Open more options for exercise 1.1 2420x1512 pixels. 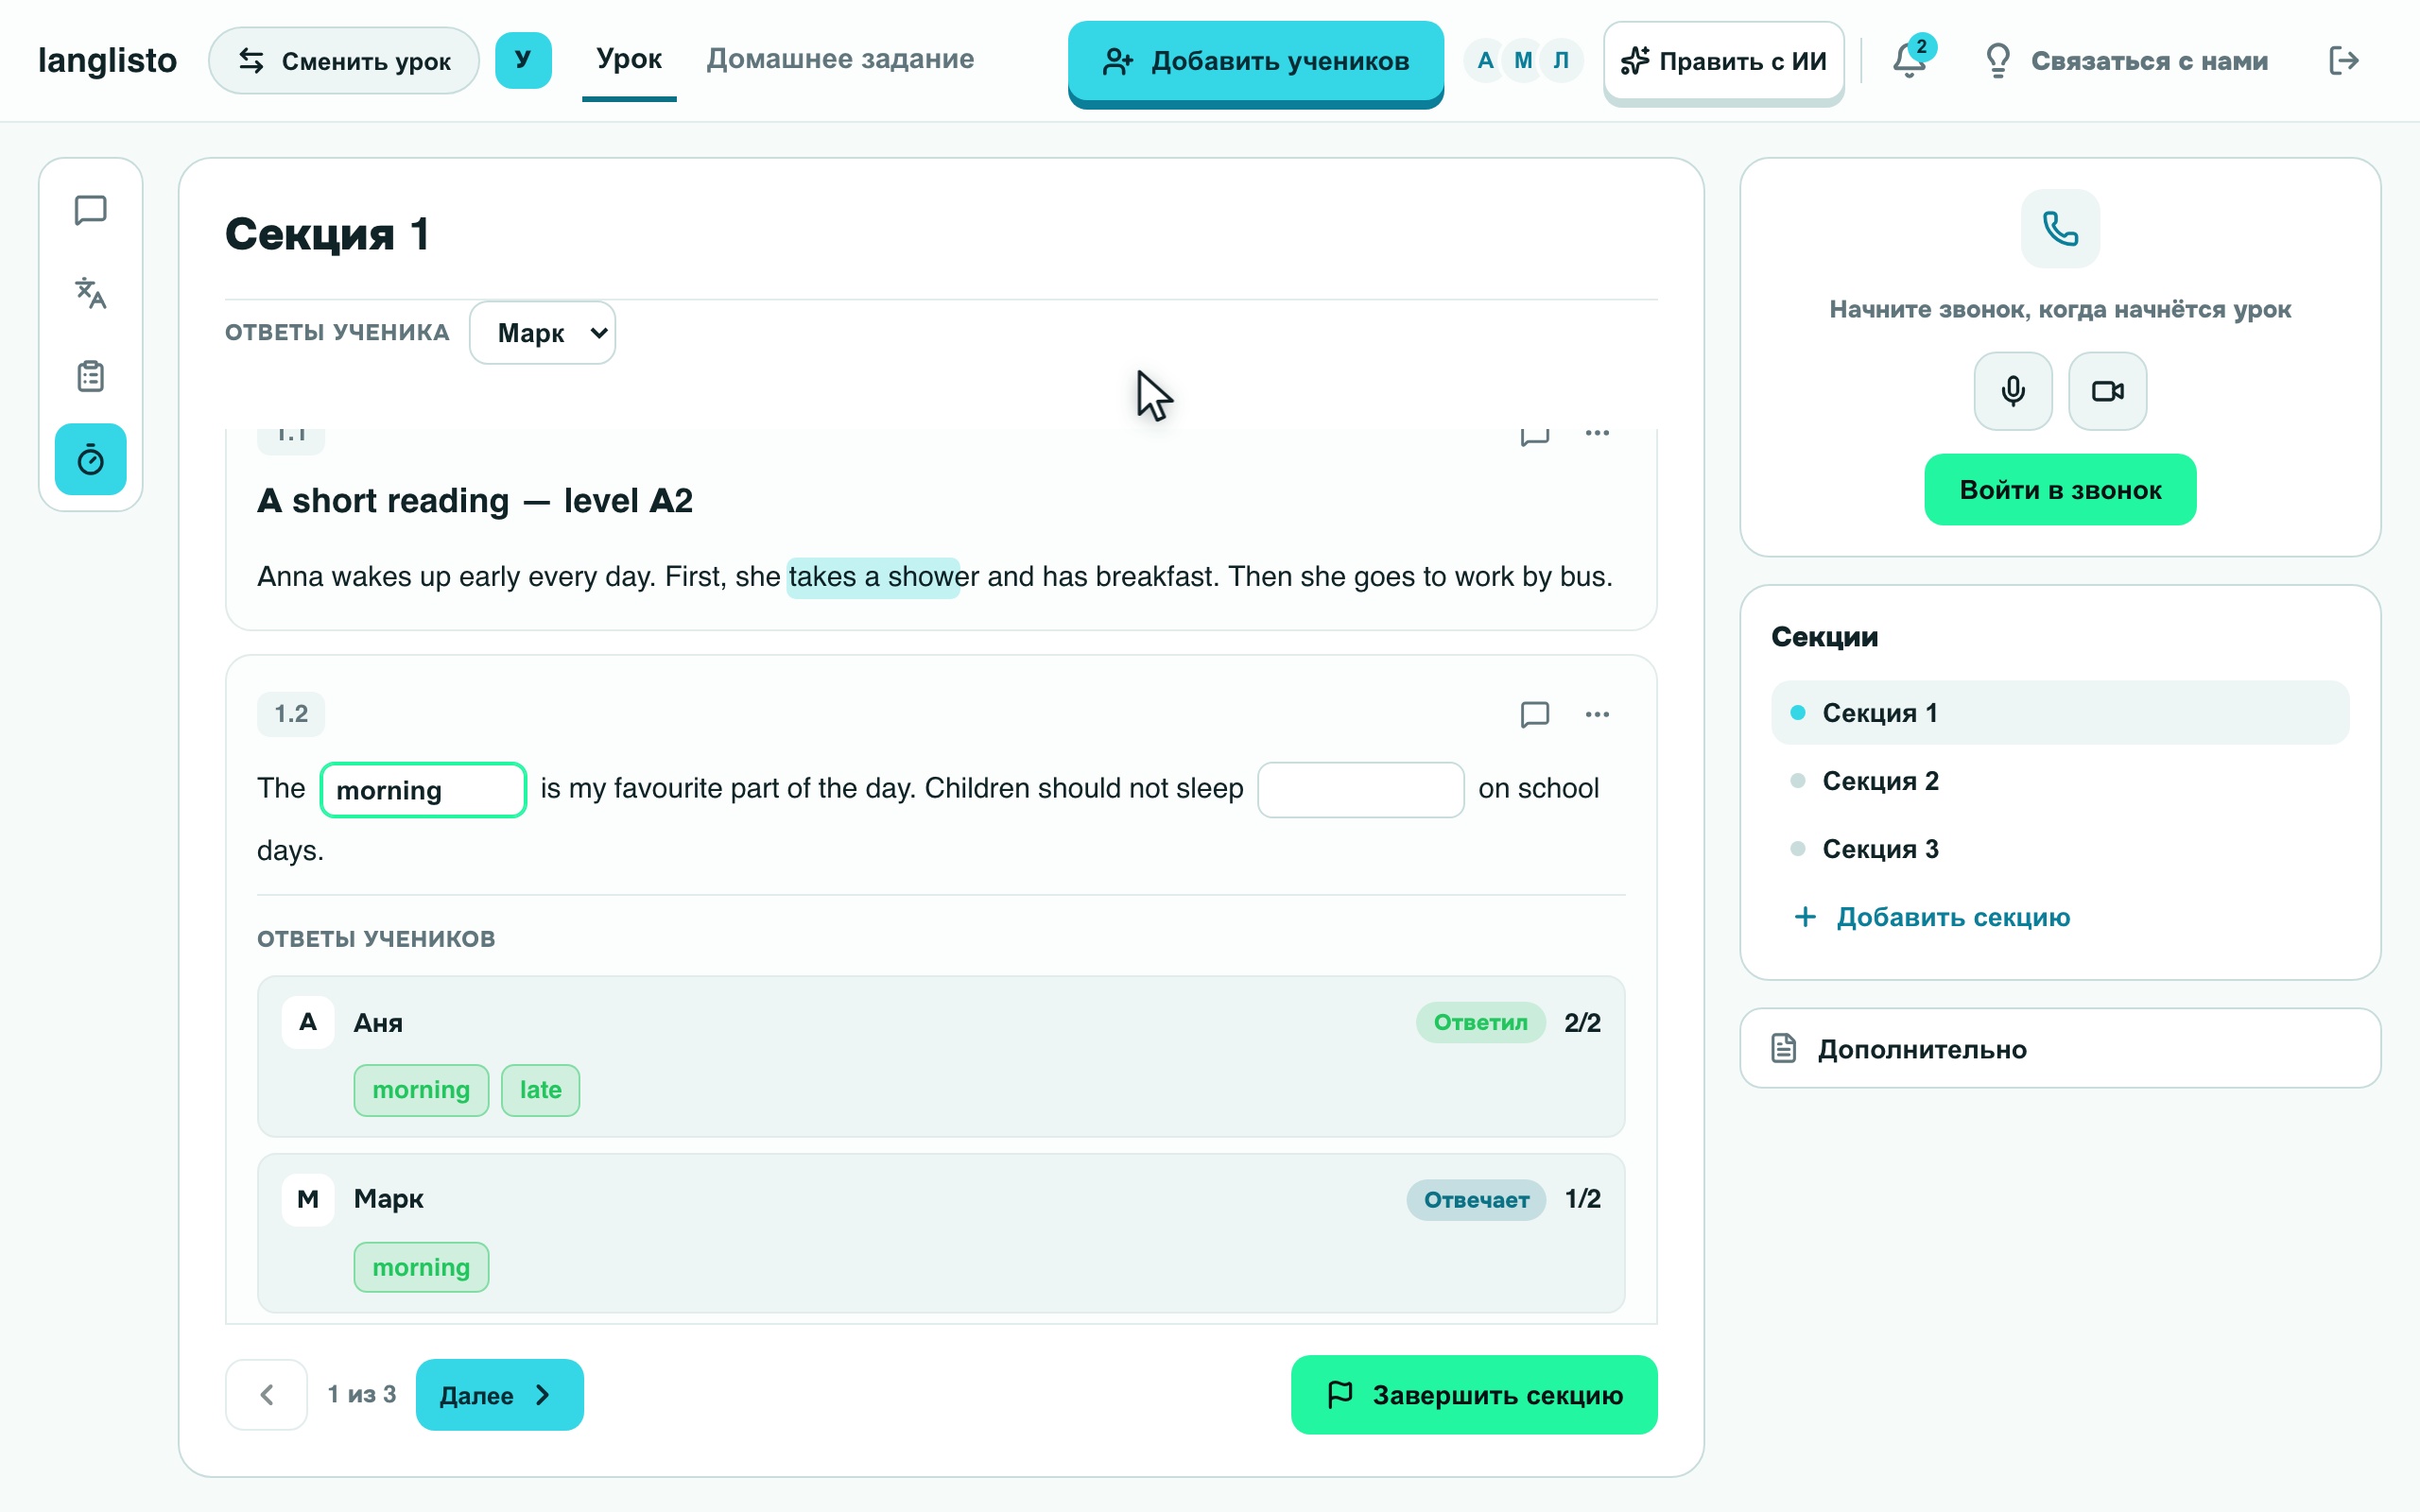click(1597, 434)
